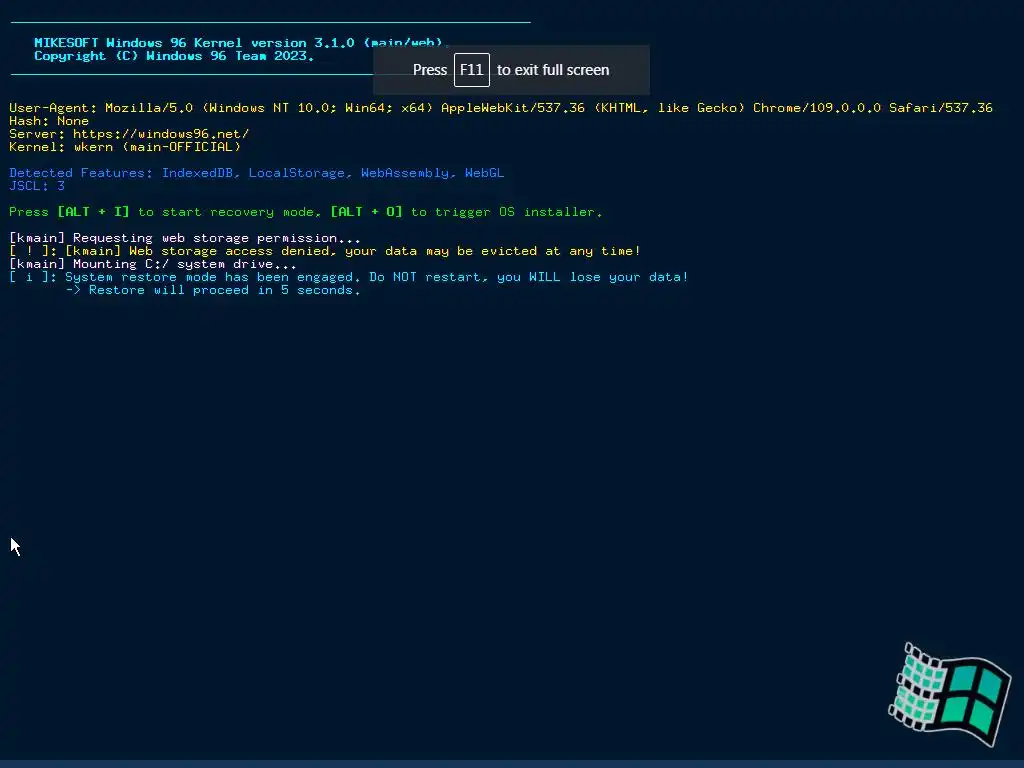Screen dimensions: 1024x768
Task: Click 'Mounting C:/ system drive...' line
Action: [153, 264]
